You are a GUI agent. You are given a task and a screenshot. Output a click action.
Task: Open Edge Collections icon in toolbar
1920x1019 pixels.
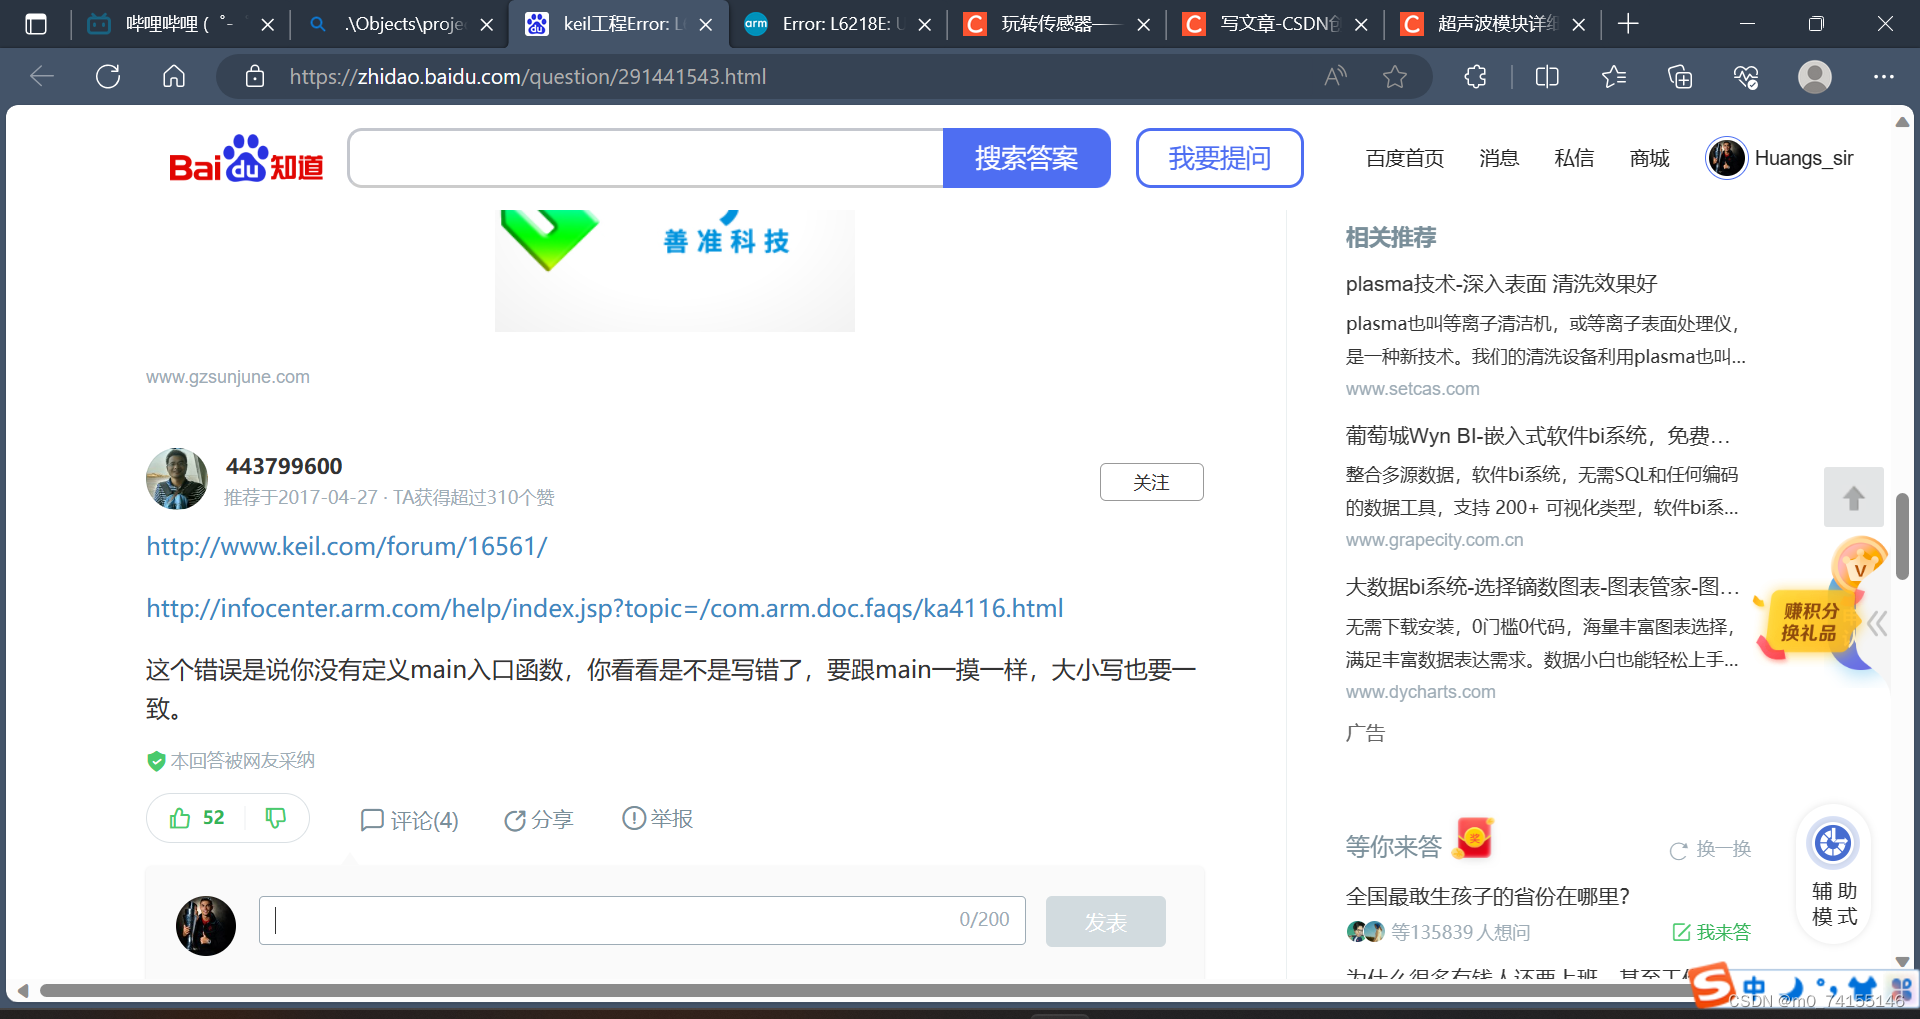coord(1679,76)
